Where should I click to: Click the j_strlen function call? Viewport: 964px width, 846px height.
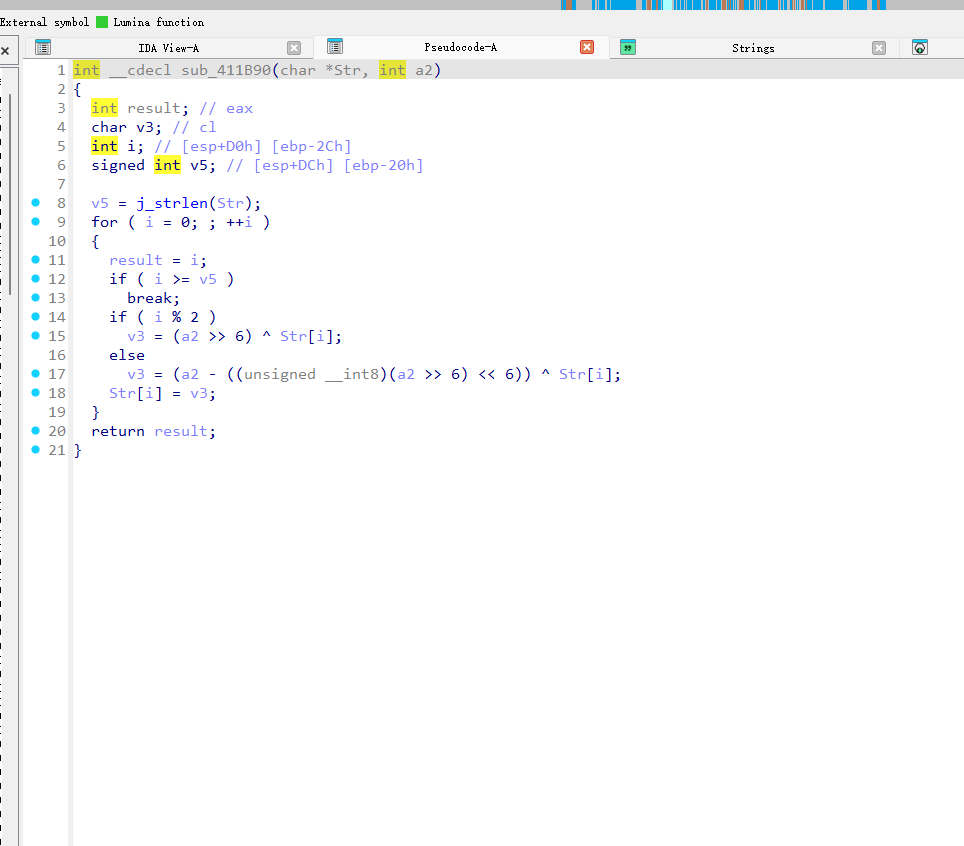(172, 203)
